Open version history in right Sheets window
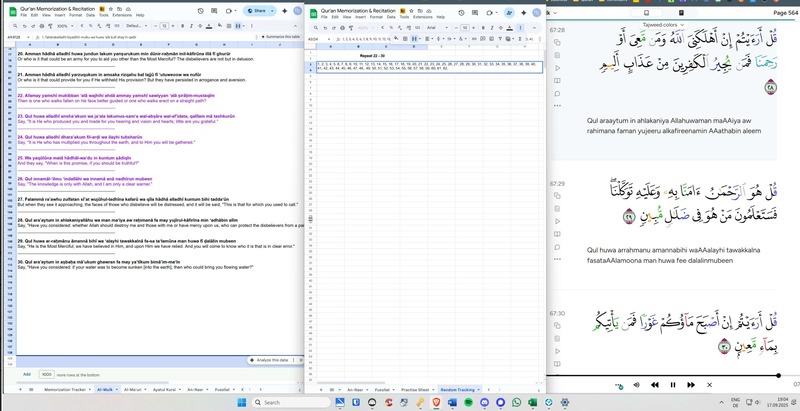Screen dimensions: 800x411 point(461,13)
